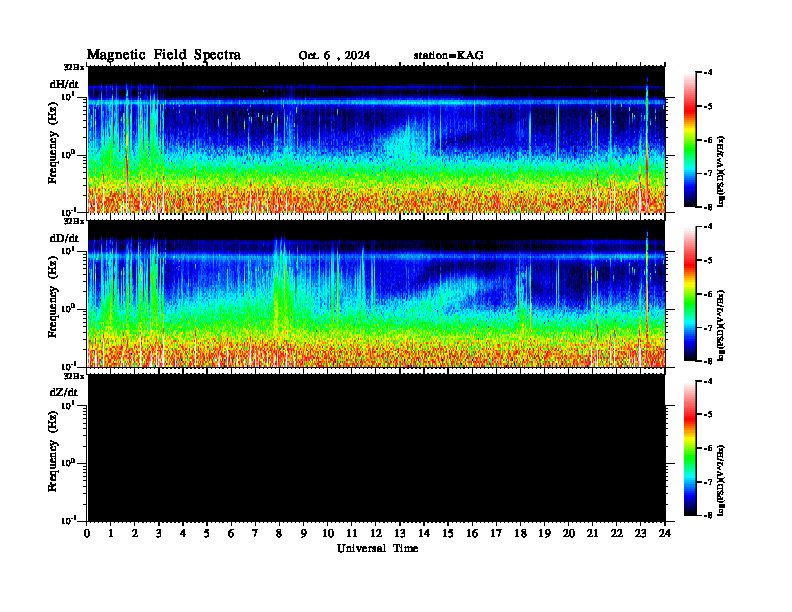Click hour 22 on the time axis
792x612 pixels.
pos(617,534)
